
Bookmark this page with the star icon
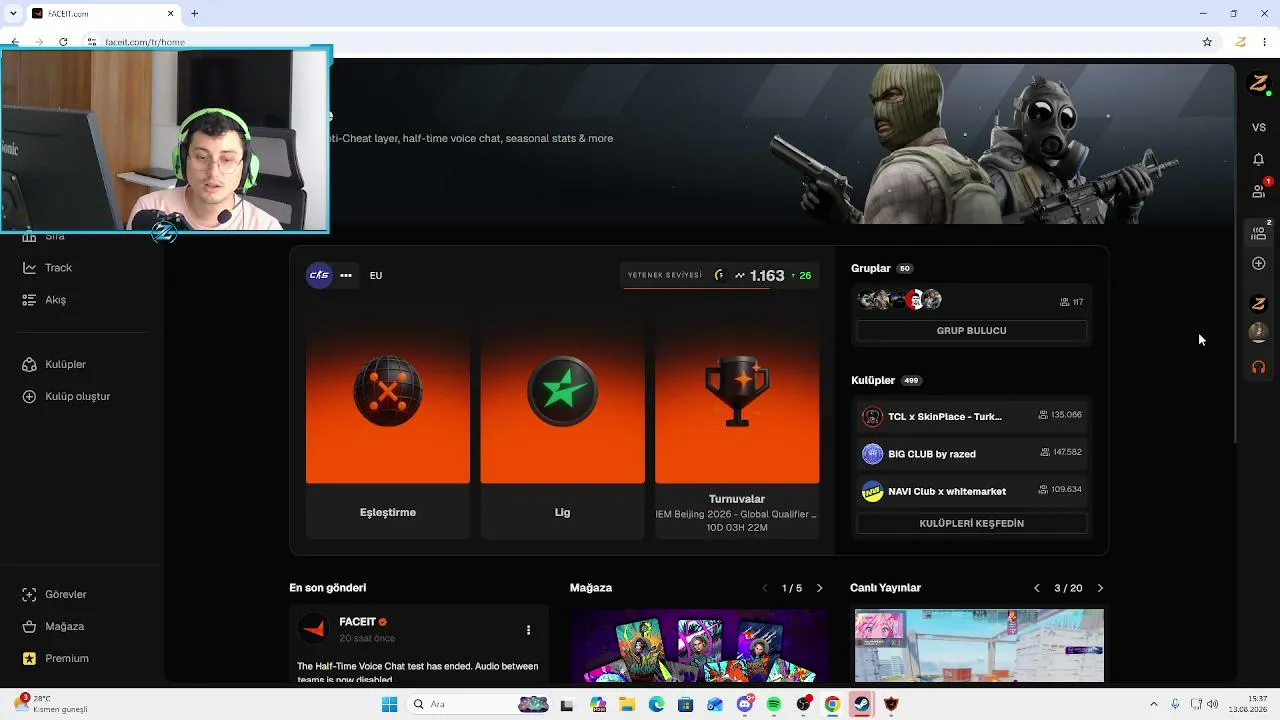[x=1207, y=42]
